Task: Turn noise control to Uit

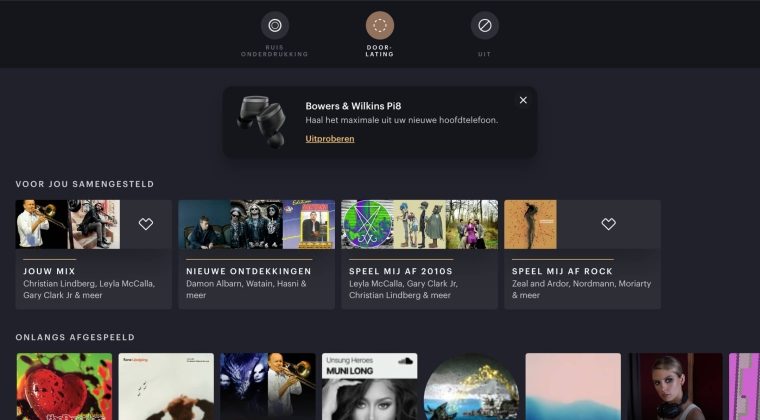Action: pyautogui.click(x=485, y=25)
